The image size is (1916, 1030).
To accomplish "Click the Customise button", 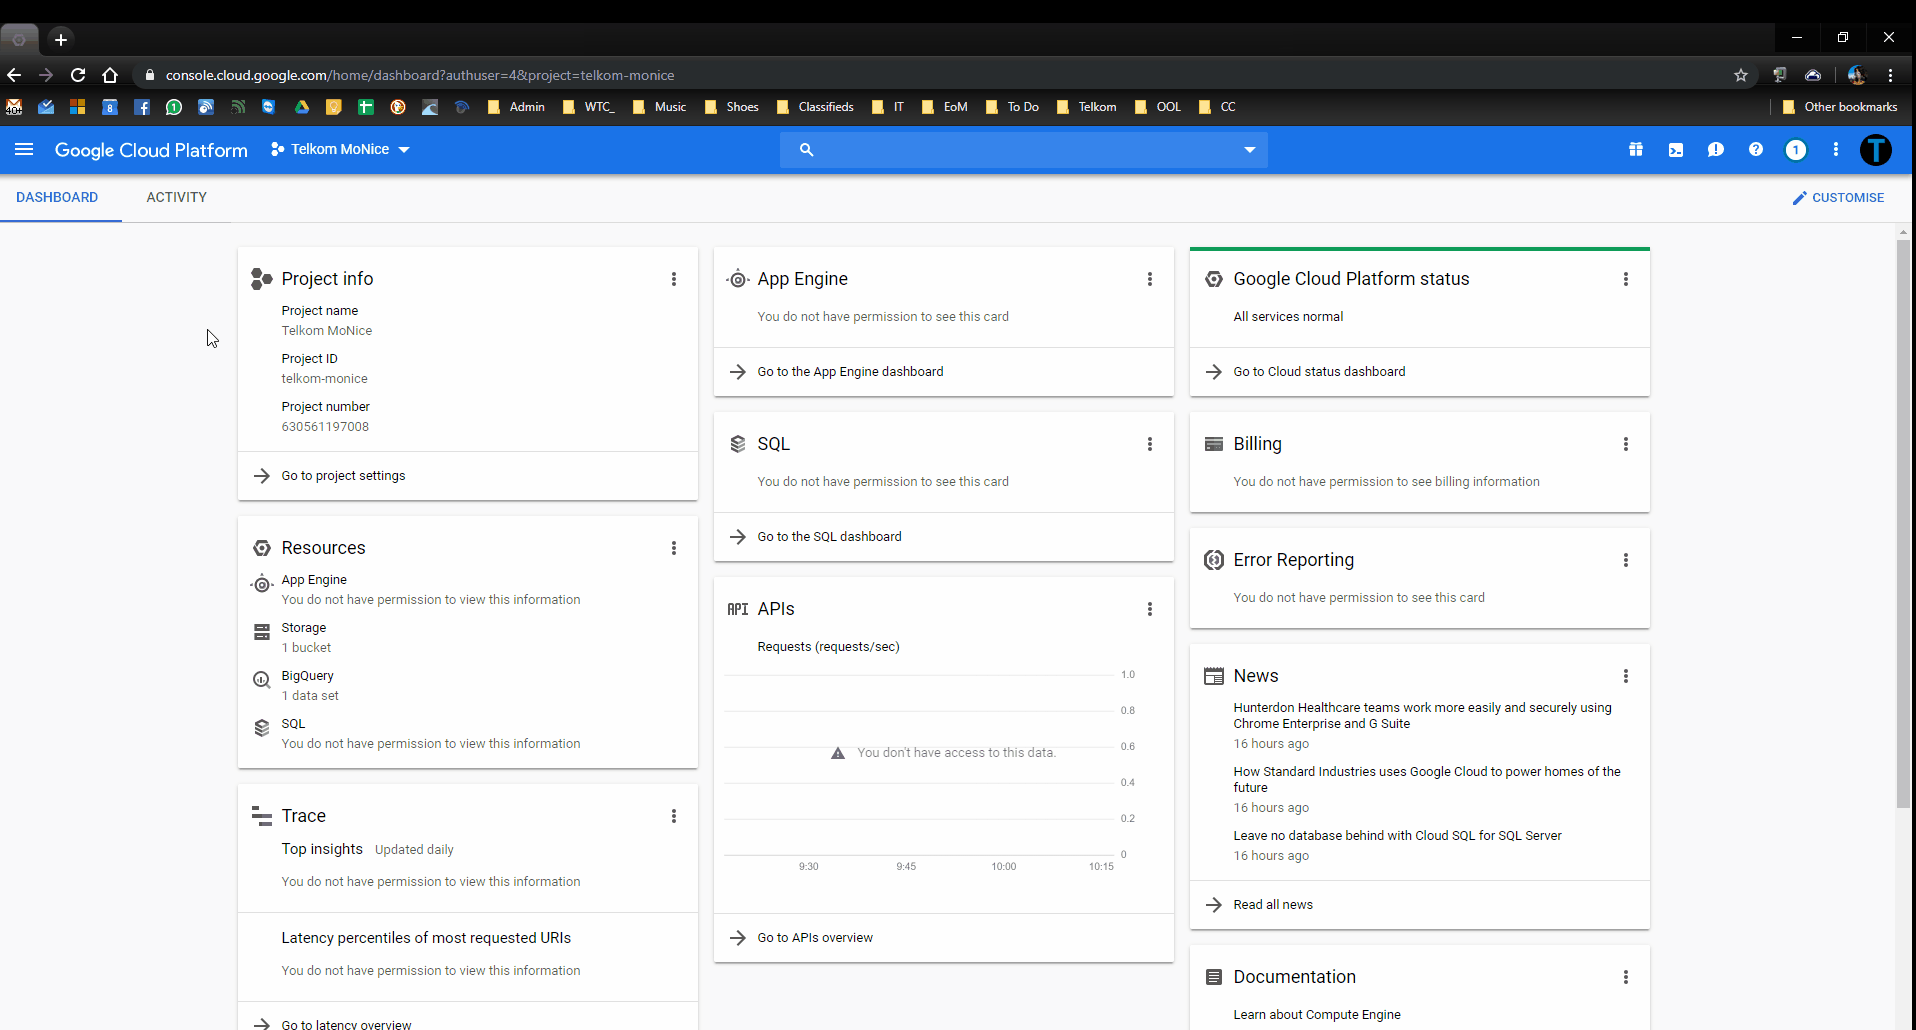I will click(1838, 198).
